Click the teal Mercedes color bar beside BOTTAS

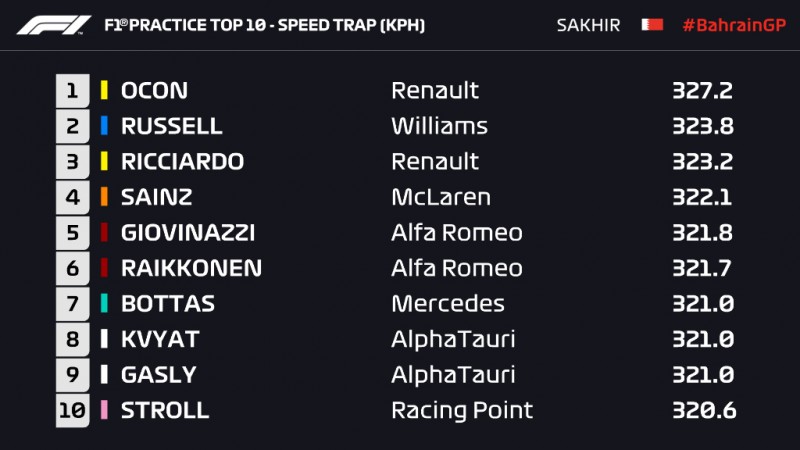[104, 303]
